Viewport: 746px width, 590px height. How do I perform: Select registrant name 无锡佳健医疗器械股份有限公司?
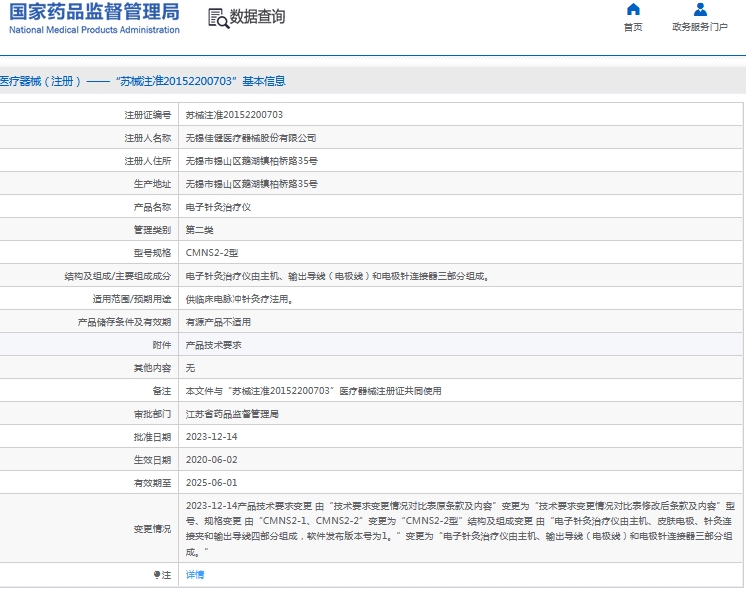pyautogui.click(x=251, y=138)
